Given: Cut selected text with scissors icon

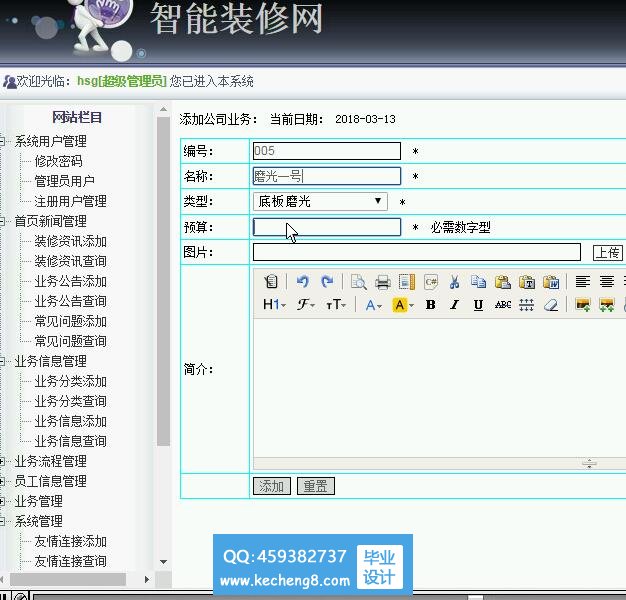Looking at the screenshot, I should pos(454,282).
